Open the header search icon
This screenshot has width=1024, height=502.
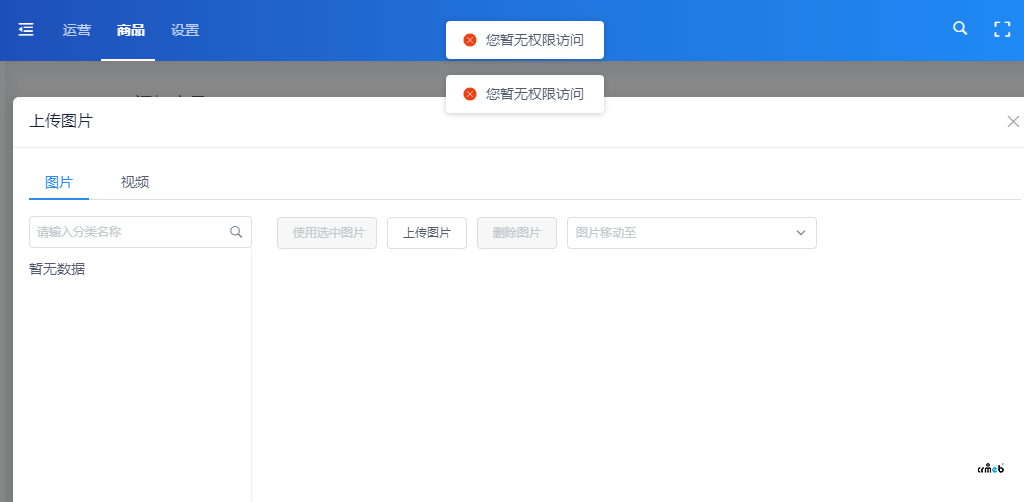[960, 28]
